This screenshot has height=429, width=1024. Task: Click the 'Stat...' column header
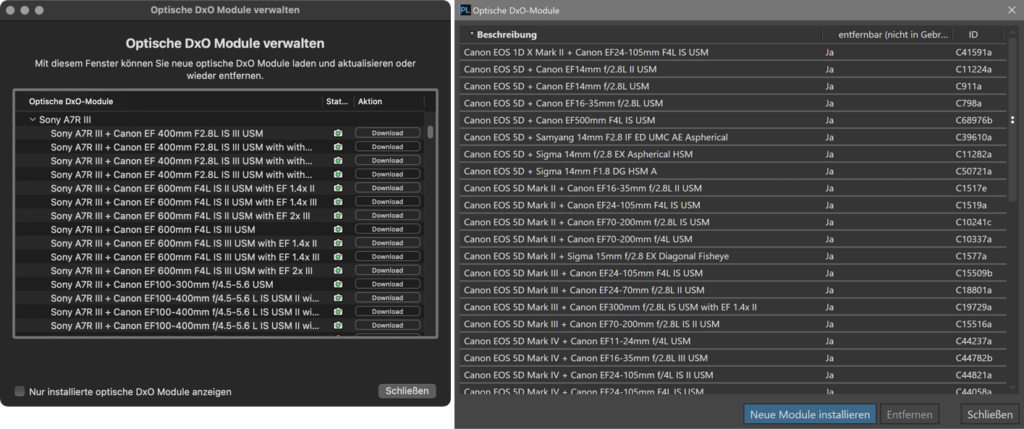pyautogui.click(x=337, y=101)
